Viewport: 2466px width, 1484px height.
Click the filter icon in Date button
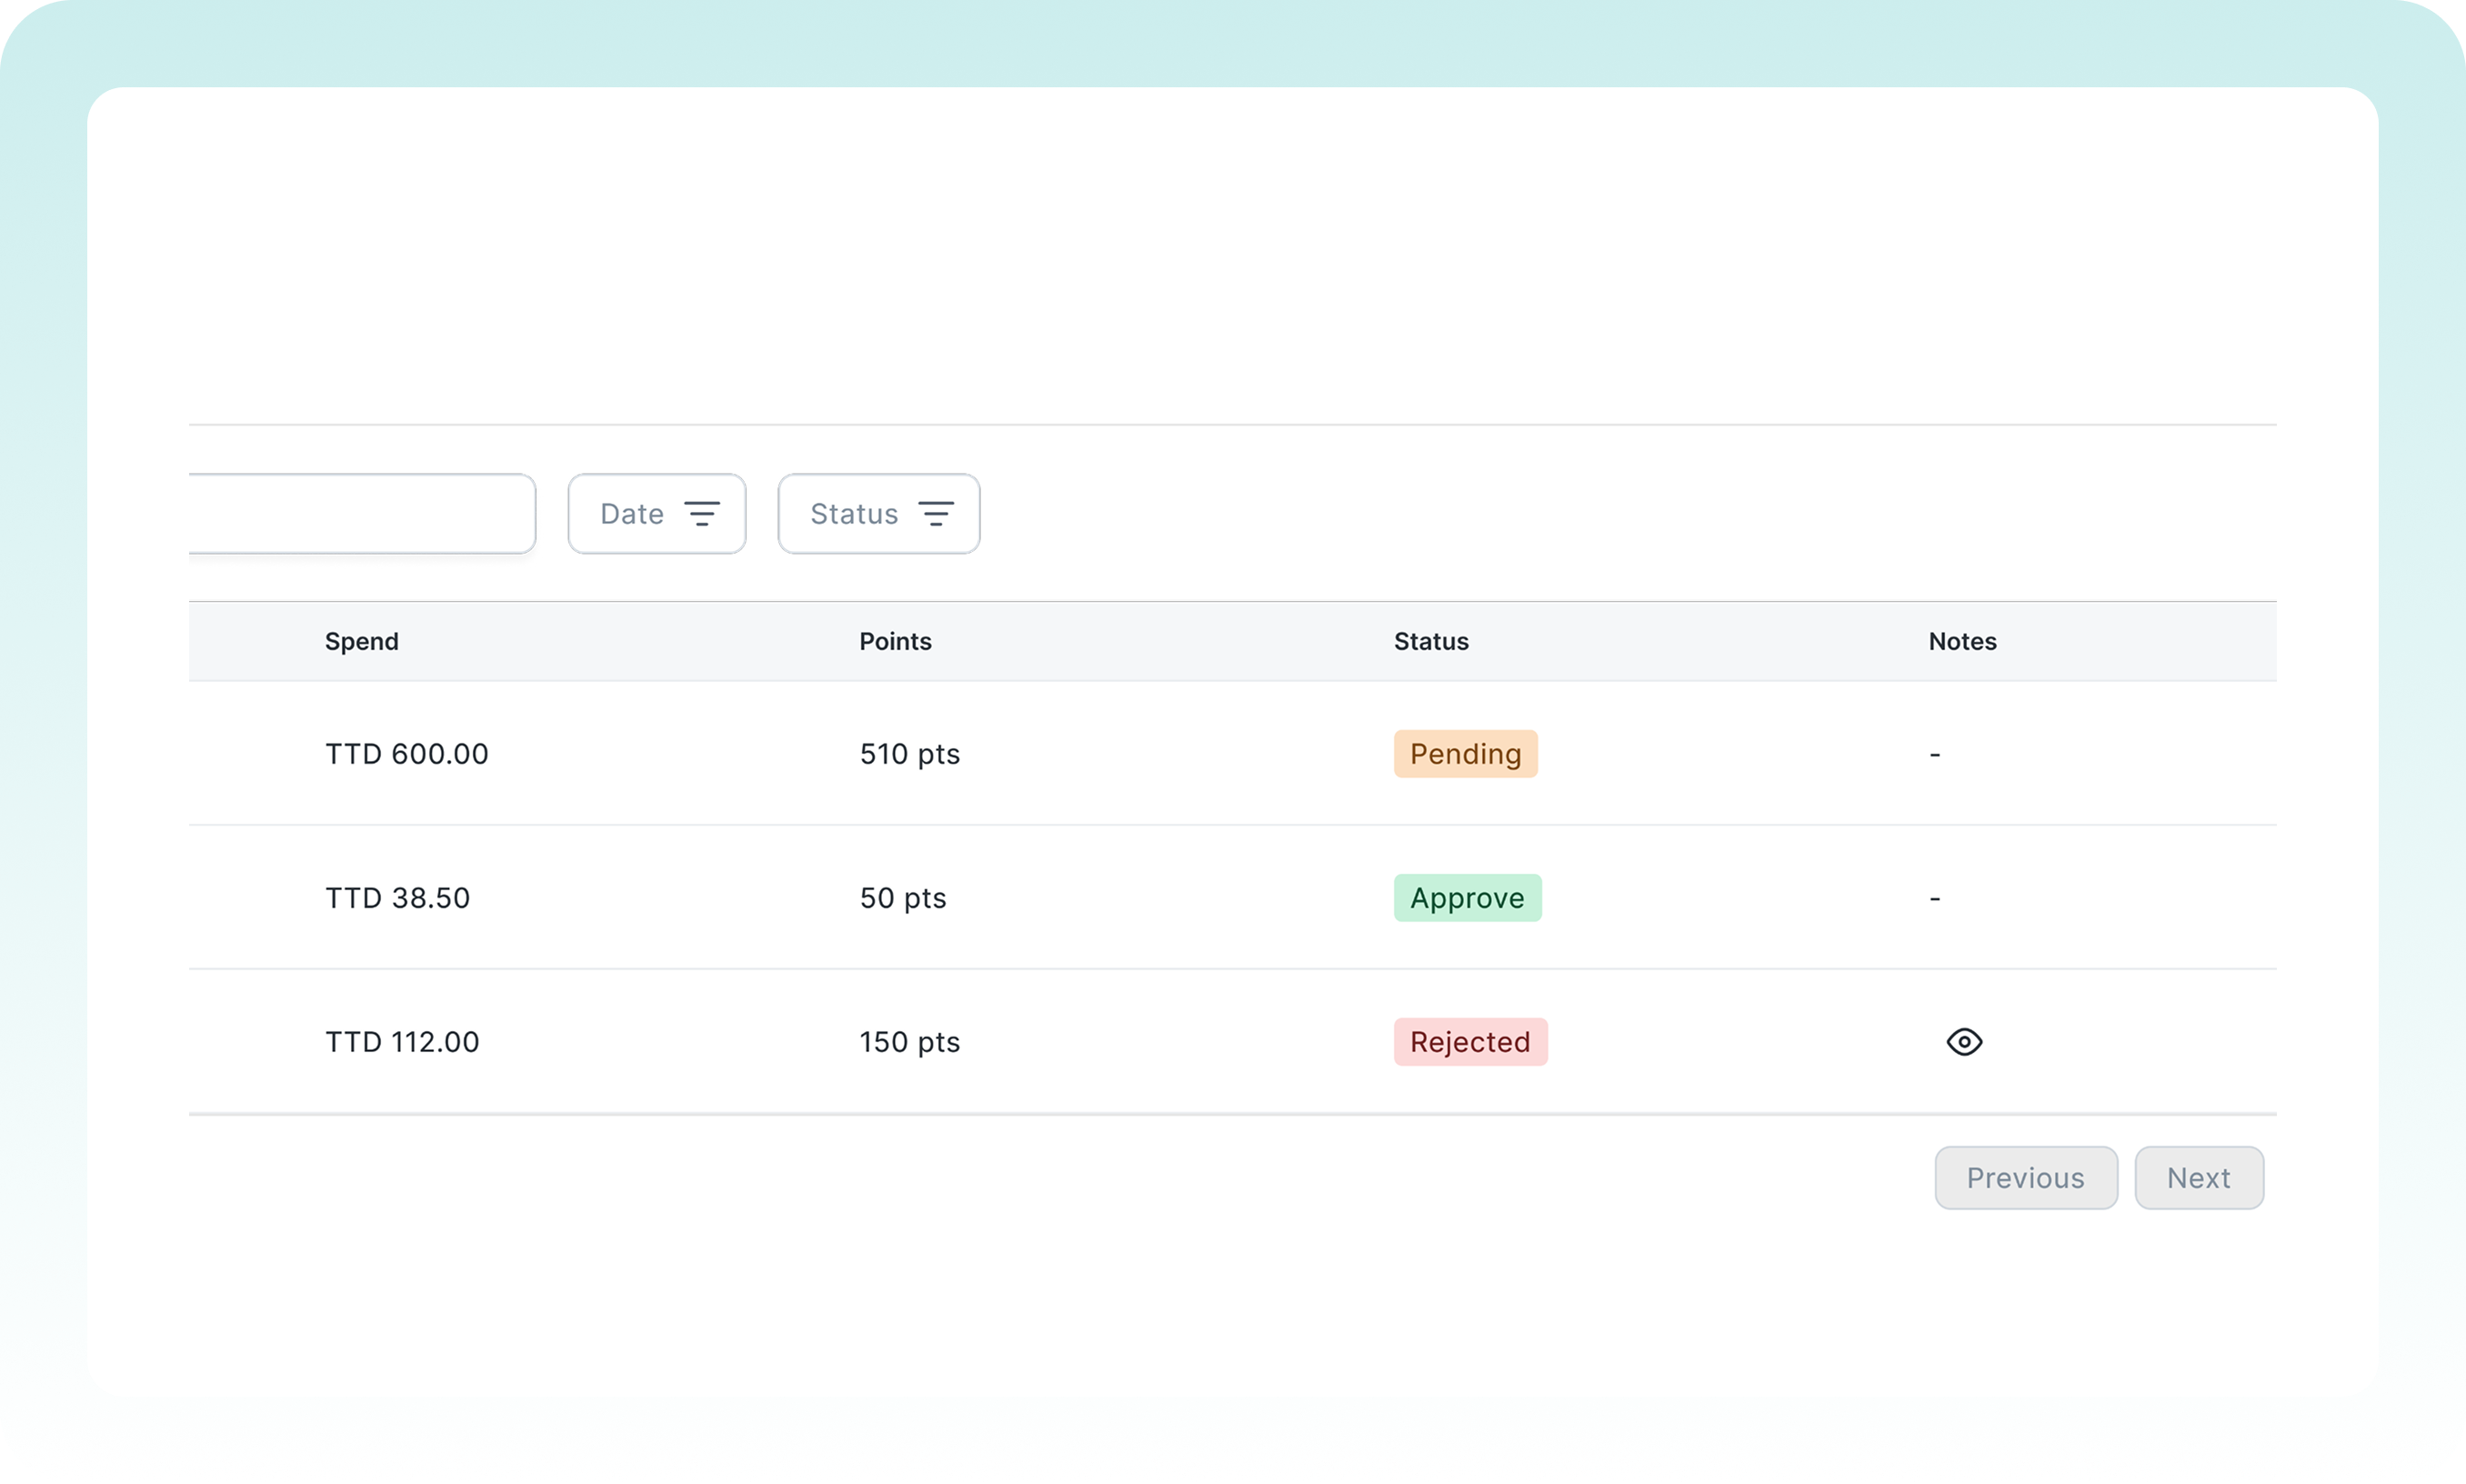(701, 514)
